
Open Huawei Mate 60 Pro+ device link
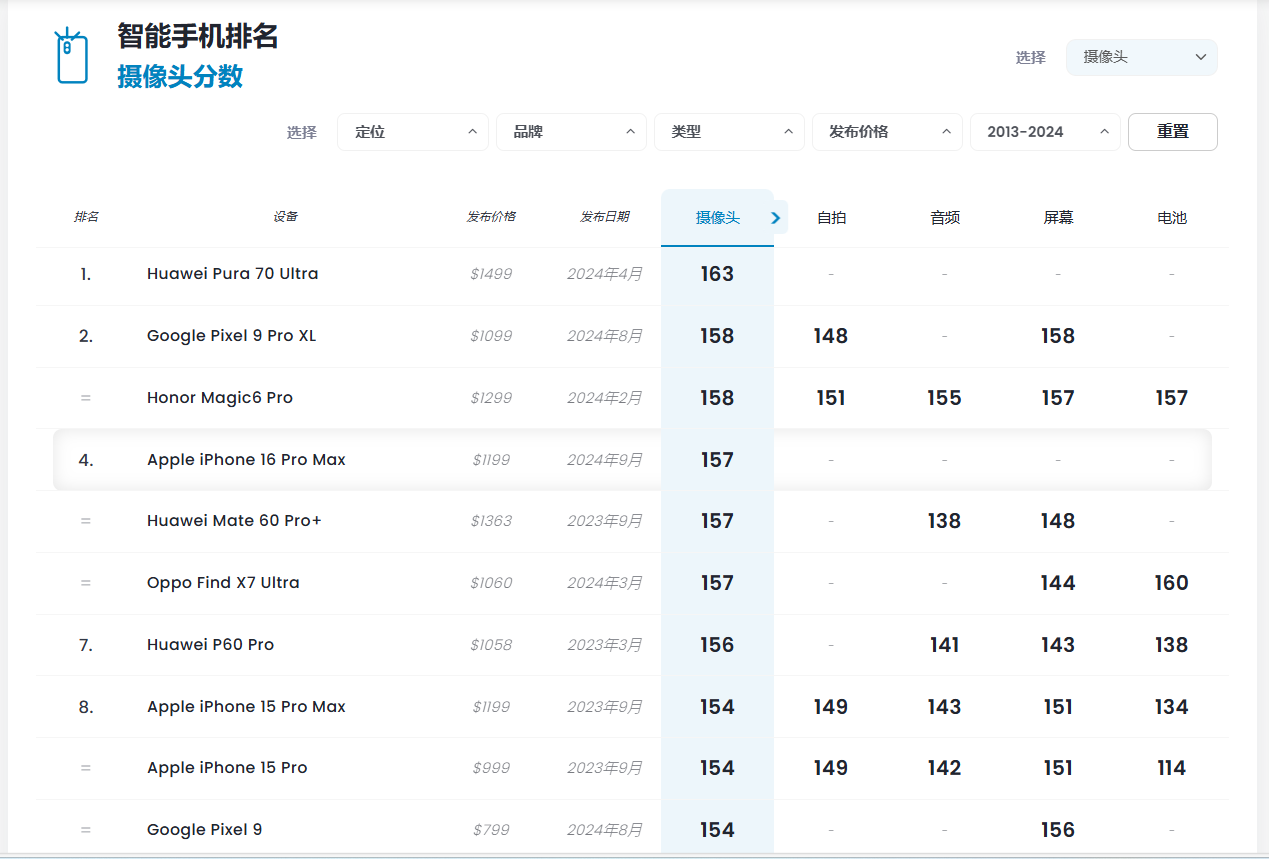point(234,521)
